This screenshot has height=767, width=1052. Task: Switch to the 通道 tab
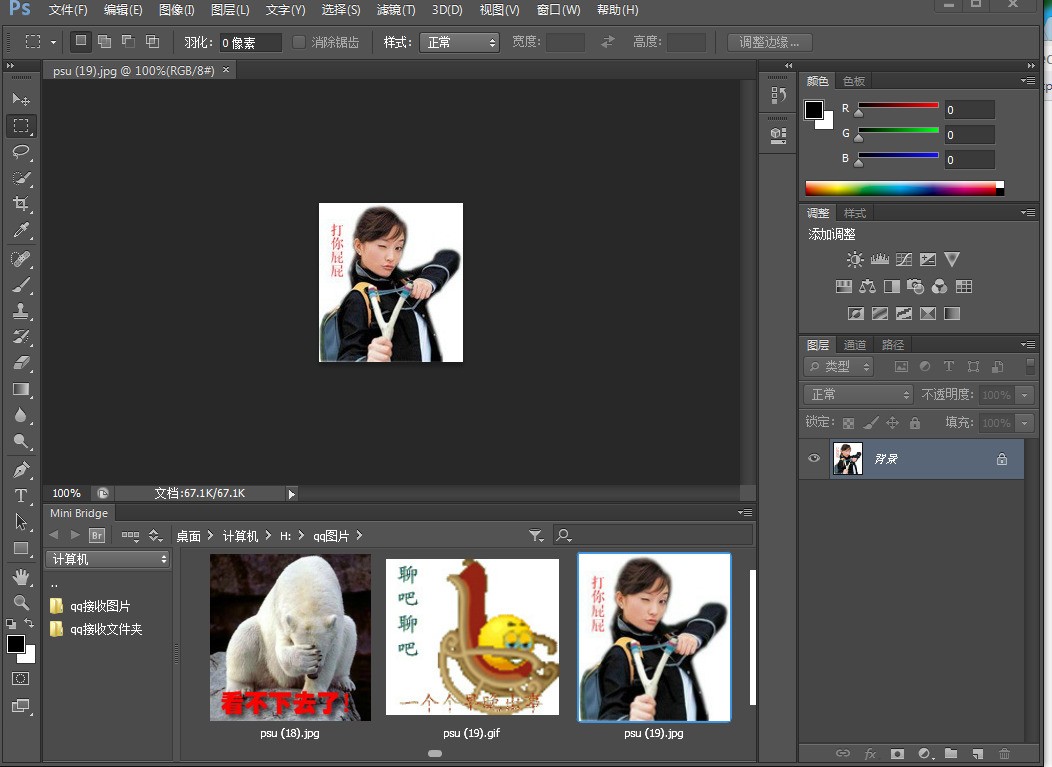[855, 345]
